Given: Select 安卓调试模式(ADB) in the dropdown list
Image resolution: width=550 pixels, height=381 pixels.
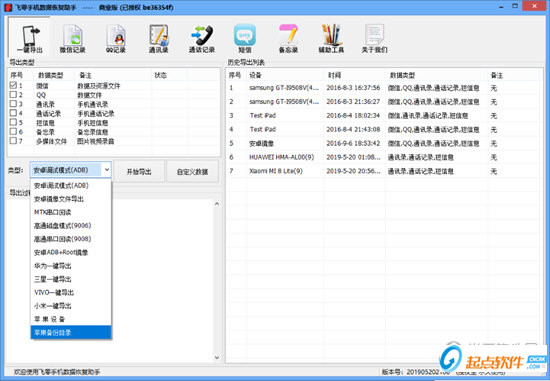Looking at the screenshot, I should pyautogui.click(x=71, y=186).
